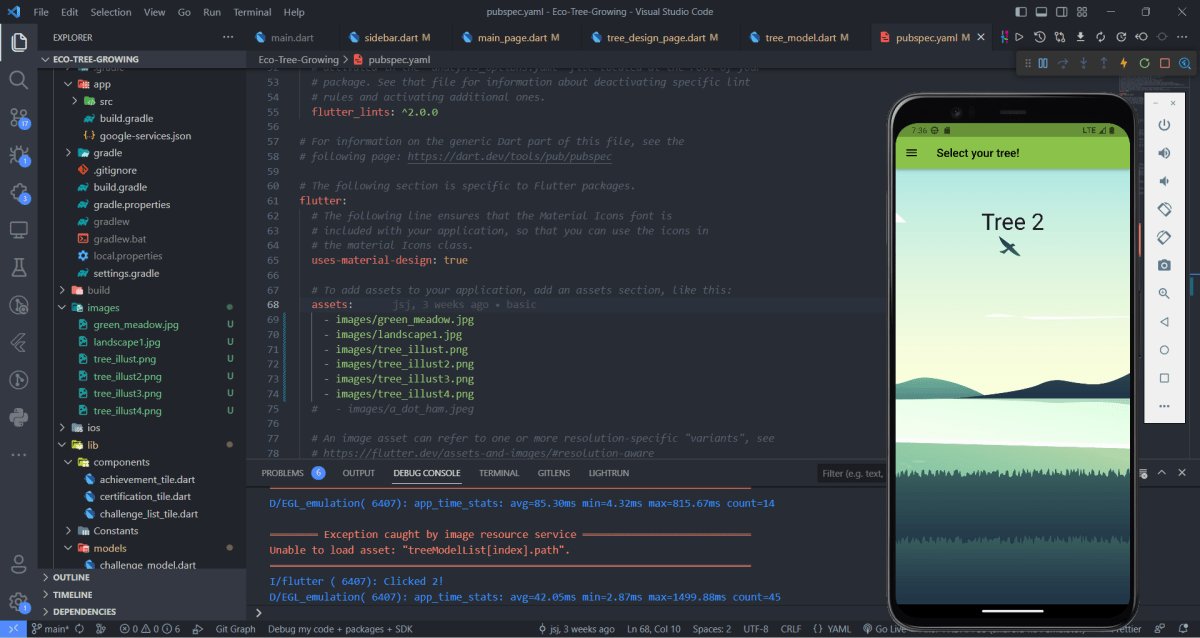
Task: Raise emulator volume
Action: coord(1164,153)
